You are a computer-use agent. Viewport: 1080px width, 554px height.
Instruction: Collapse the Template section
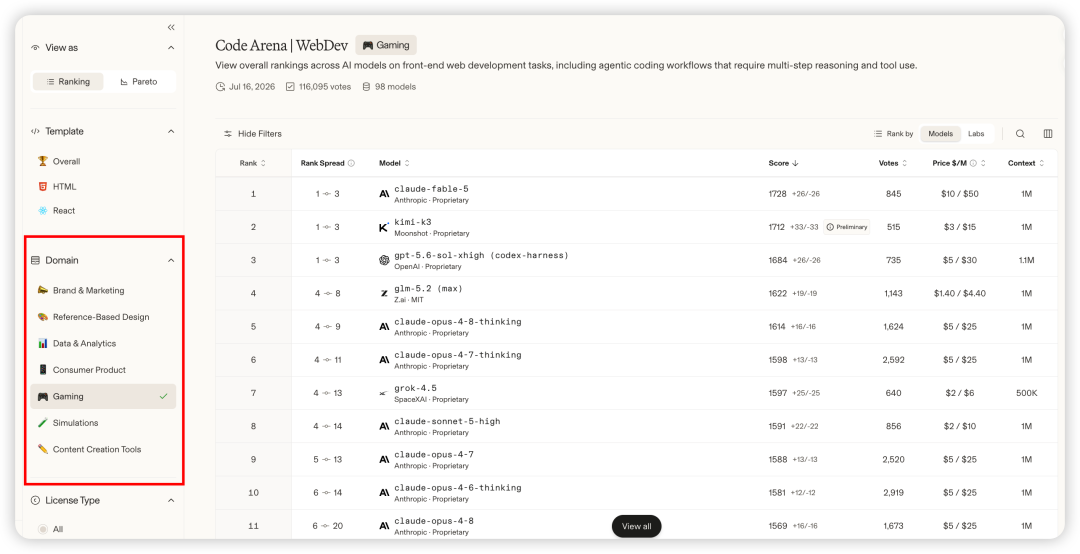(172, 131)
